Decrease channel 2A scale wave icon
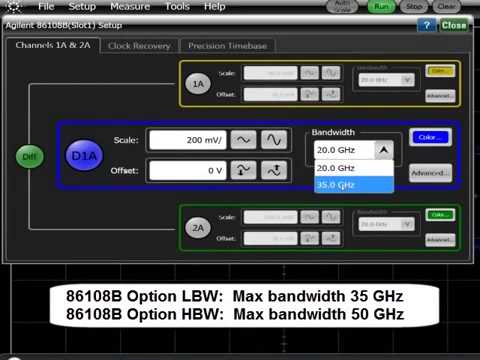The height and width of the screenshot is (360, 480). (x=309, y=217)
